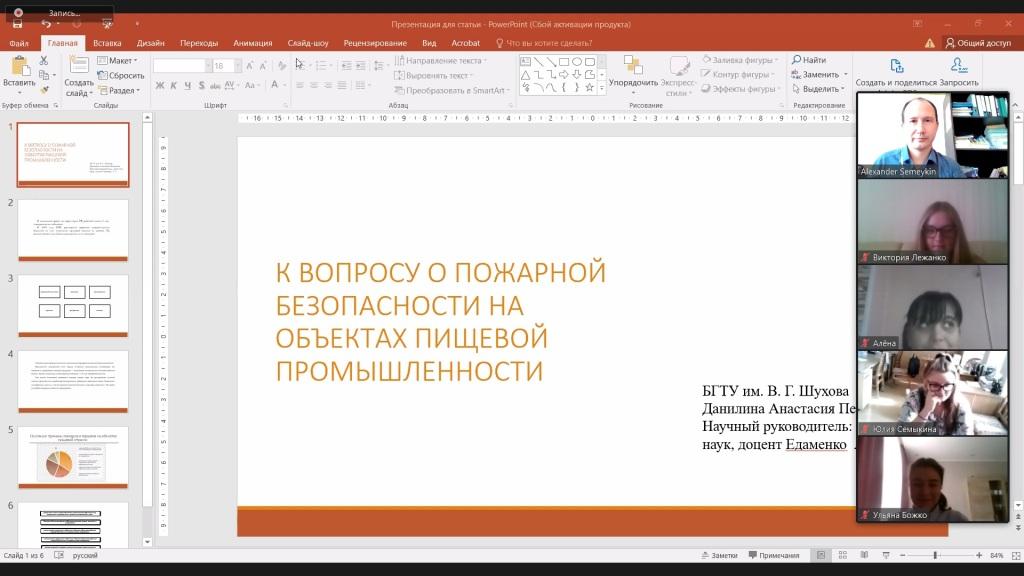Click the Paste (Вставить) clipboard icon

20,67
